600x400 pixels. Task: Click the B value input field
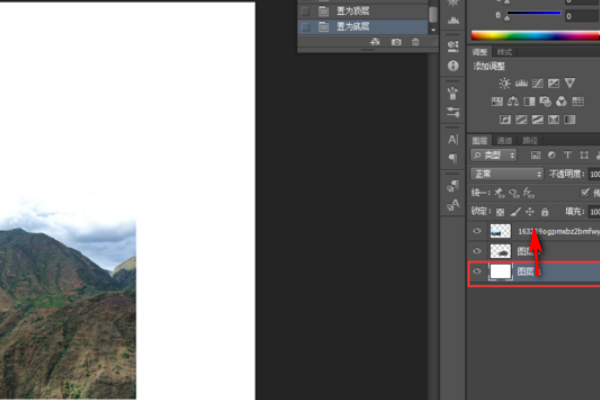tap(582, 16)
